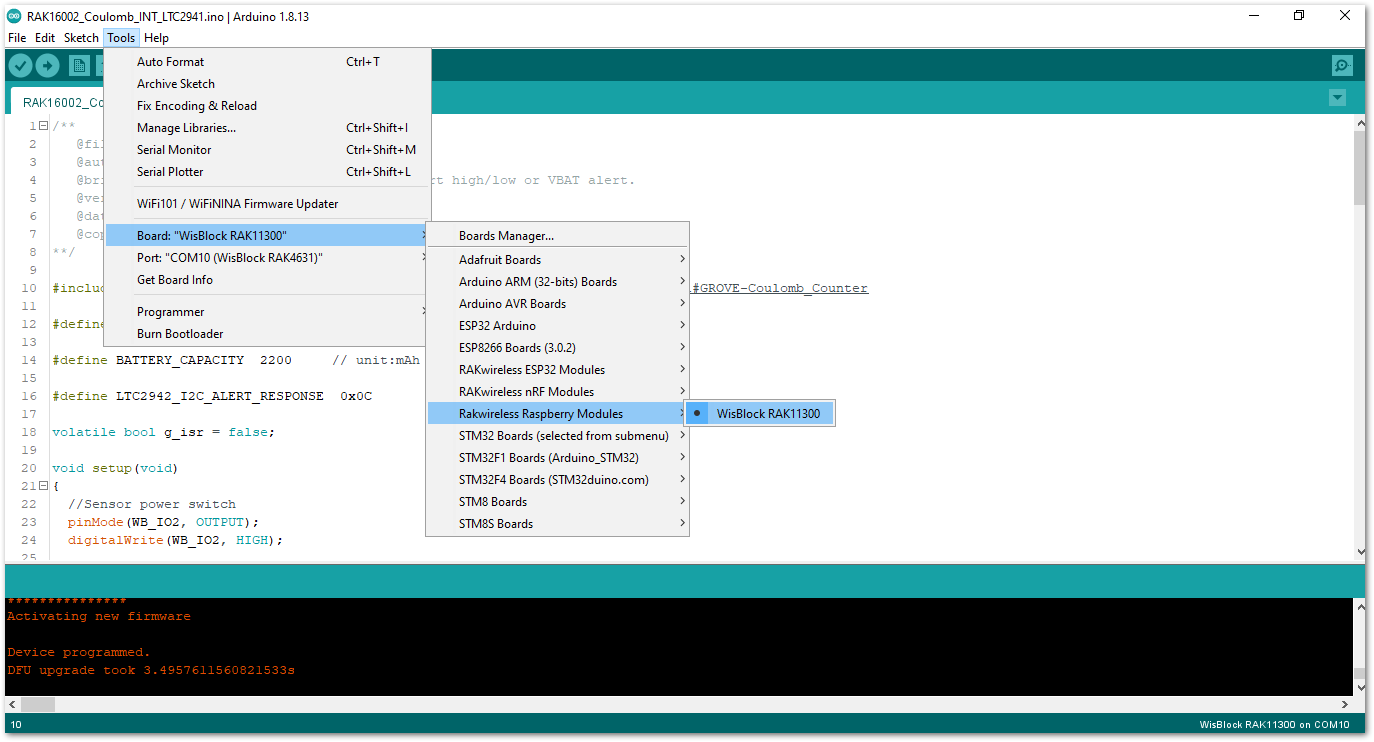Open Manage Libraries... entry
Image resolution: width=1374 pixels, height=742 pixels.
coord(268,128)
